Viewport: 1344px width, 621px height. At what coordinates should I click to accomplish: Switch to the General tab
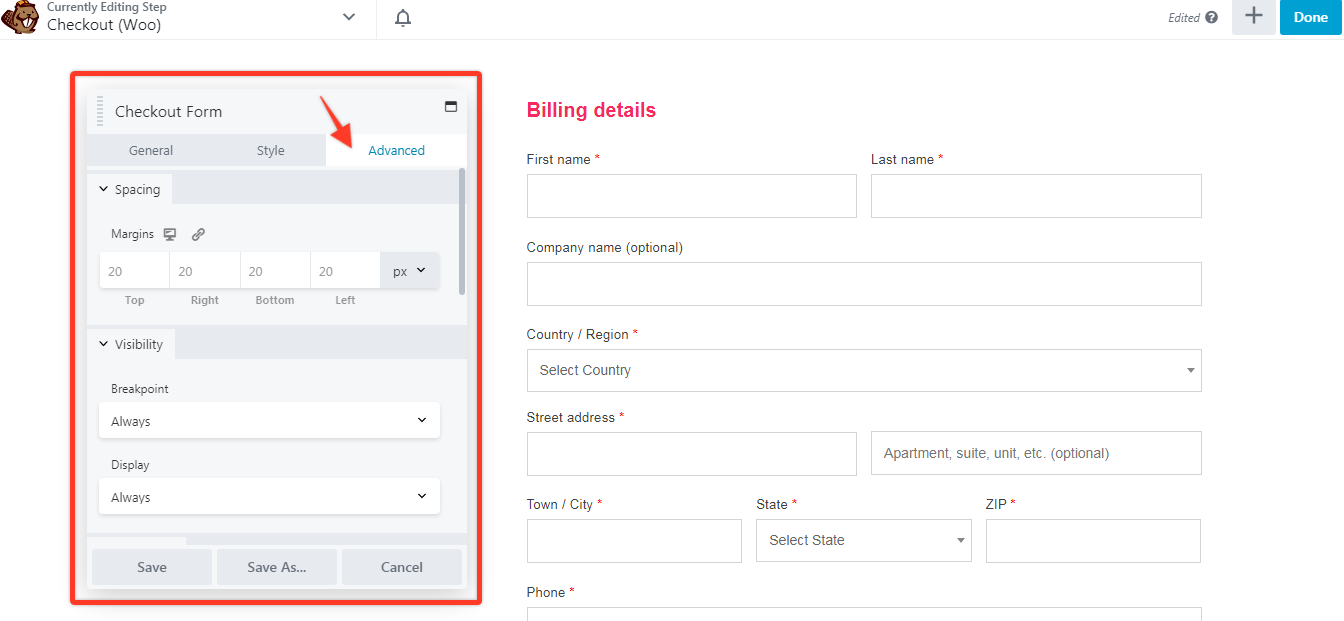pyautogui.click(x=151, y=151)
